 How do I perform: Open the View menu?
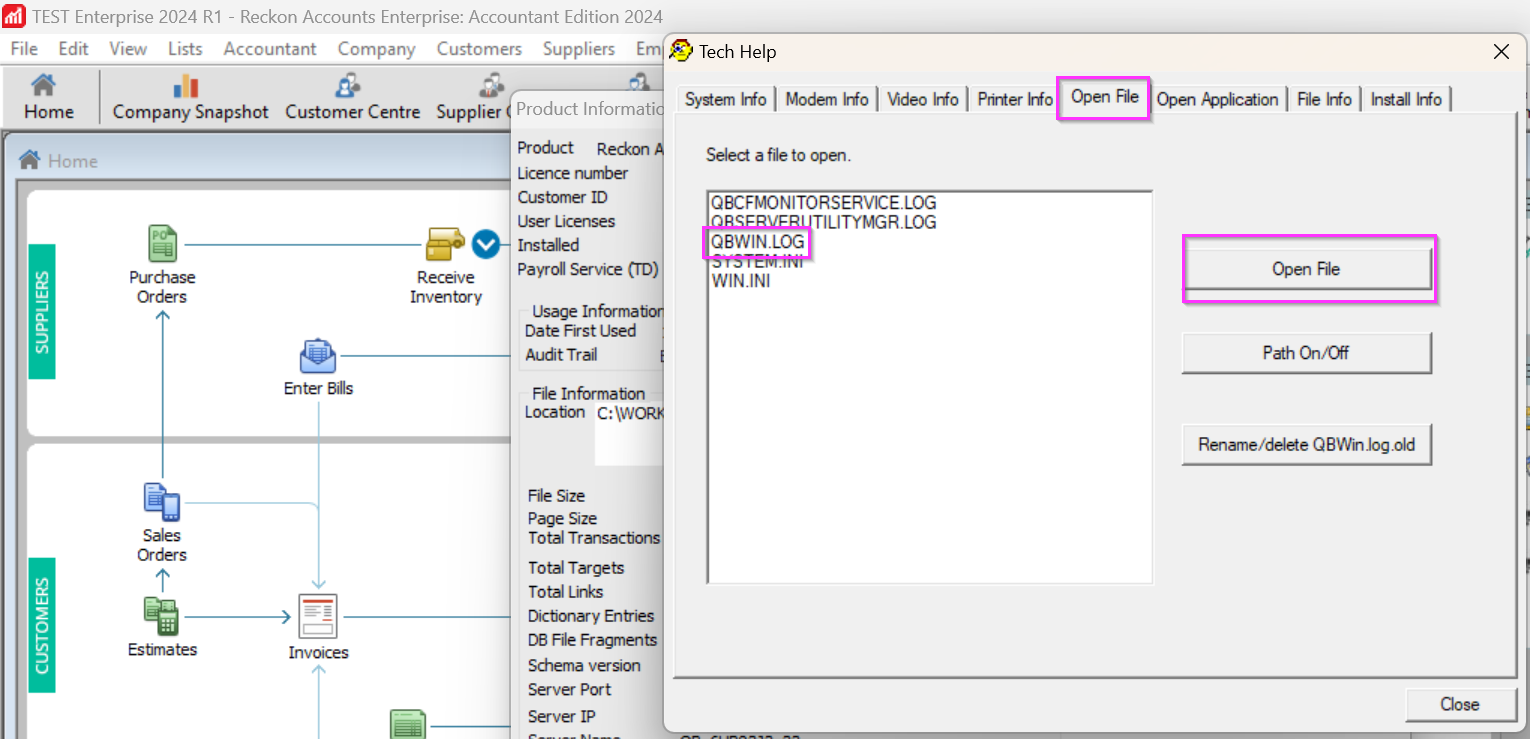tap(128, 49)
